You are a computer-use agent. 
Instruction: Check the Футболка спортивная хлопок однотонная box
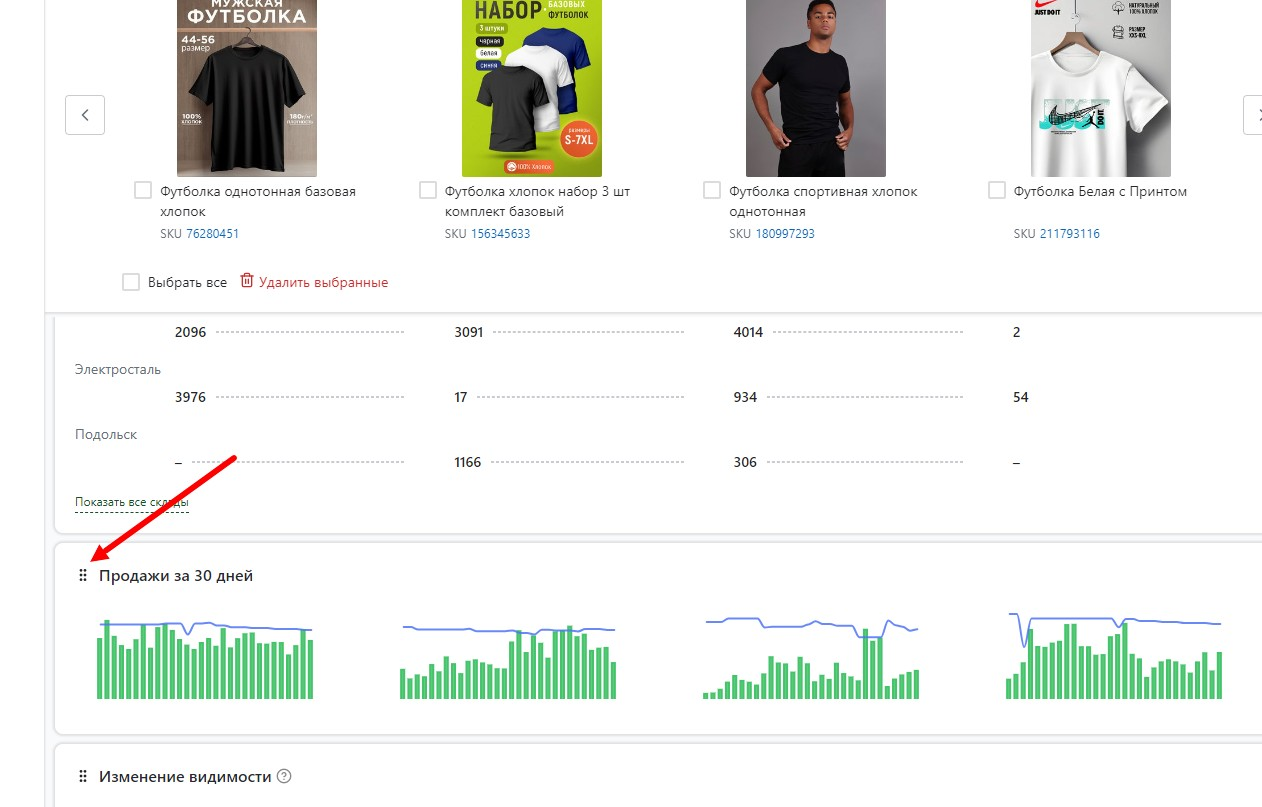[712, 191]
